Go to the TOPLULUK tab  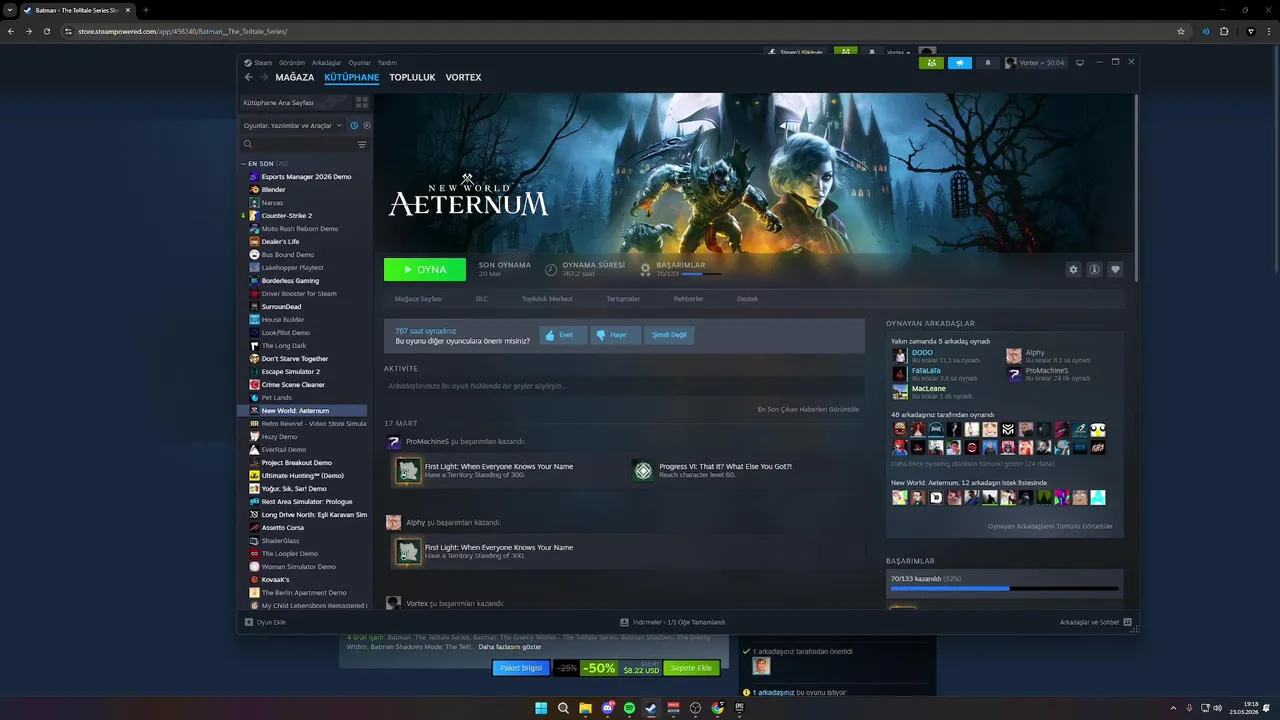pyautogui.click(x=412, y=77)
